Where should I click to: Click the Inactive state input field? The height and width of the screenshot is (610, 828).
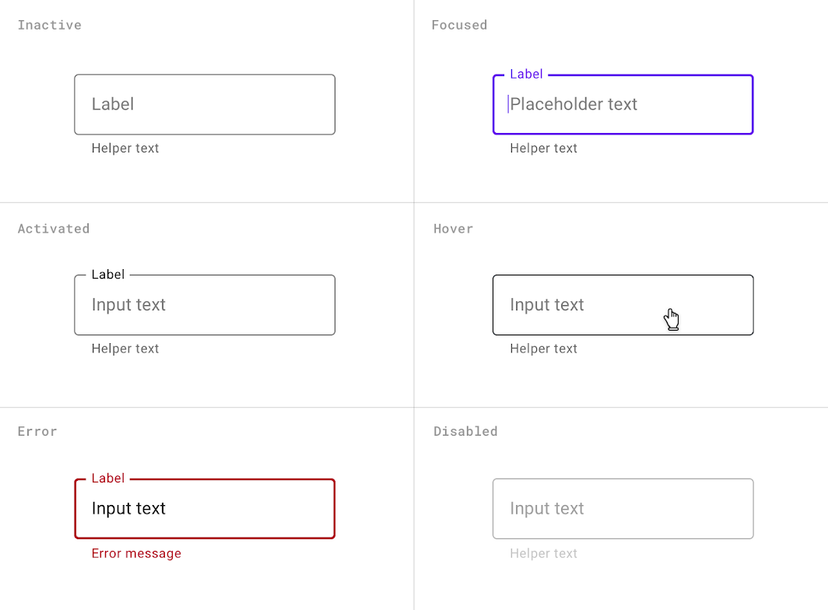(x=204, y=104)
